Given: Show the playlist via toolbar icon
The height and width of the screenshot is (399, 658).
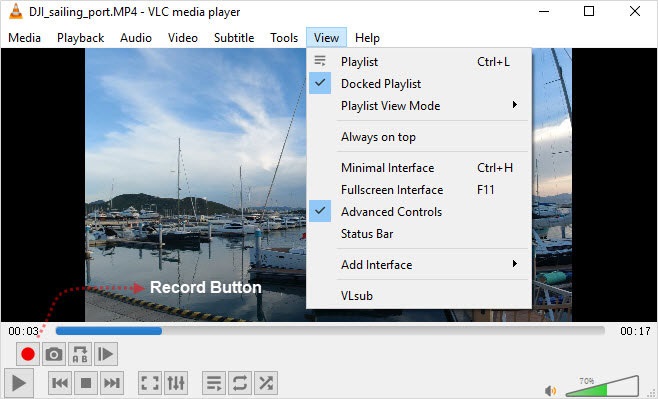Looking at the screenshot, I should pos(214,383).
